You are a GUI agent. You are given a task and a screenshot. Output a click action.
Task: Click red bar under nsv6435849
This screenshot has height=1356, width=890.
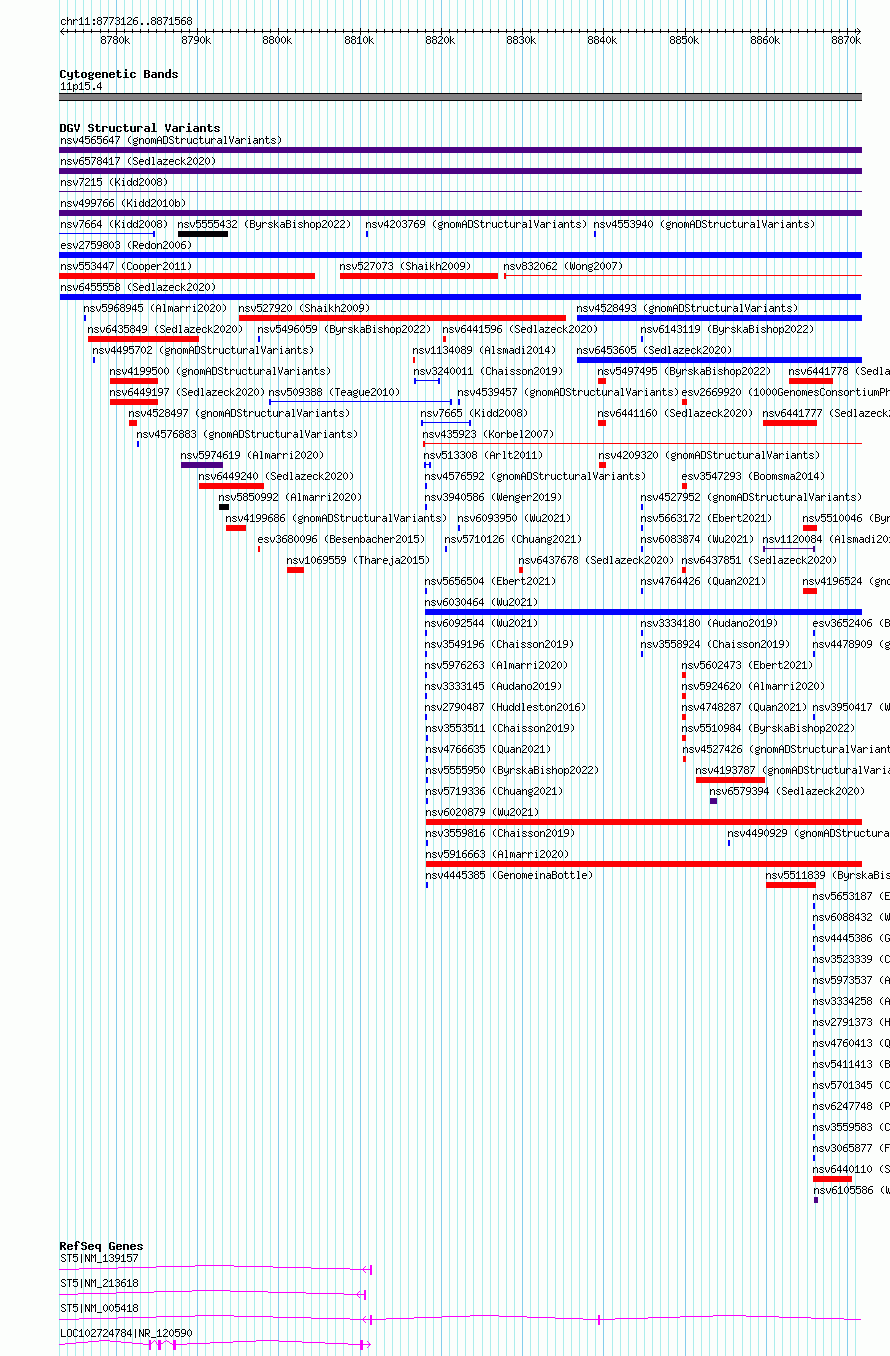click(143, 339)
